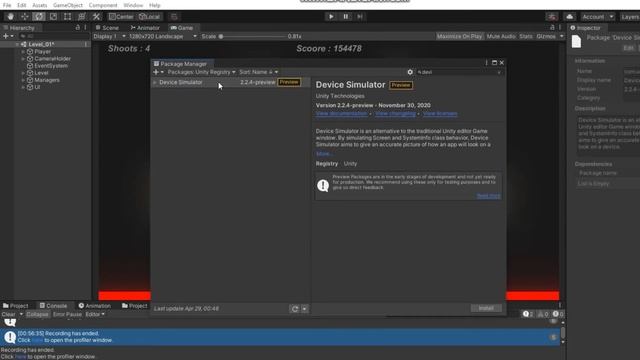Click the Package Manager search field

point(459,72)
